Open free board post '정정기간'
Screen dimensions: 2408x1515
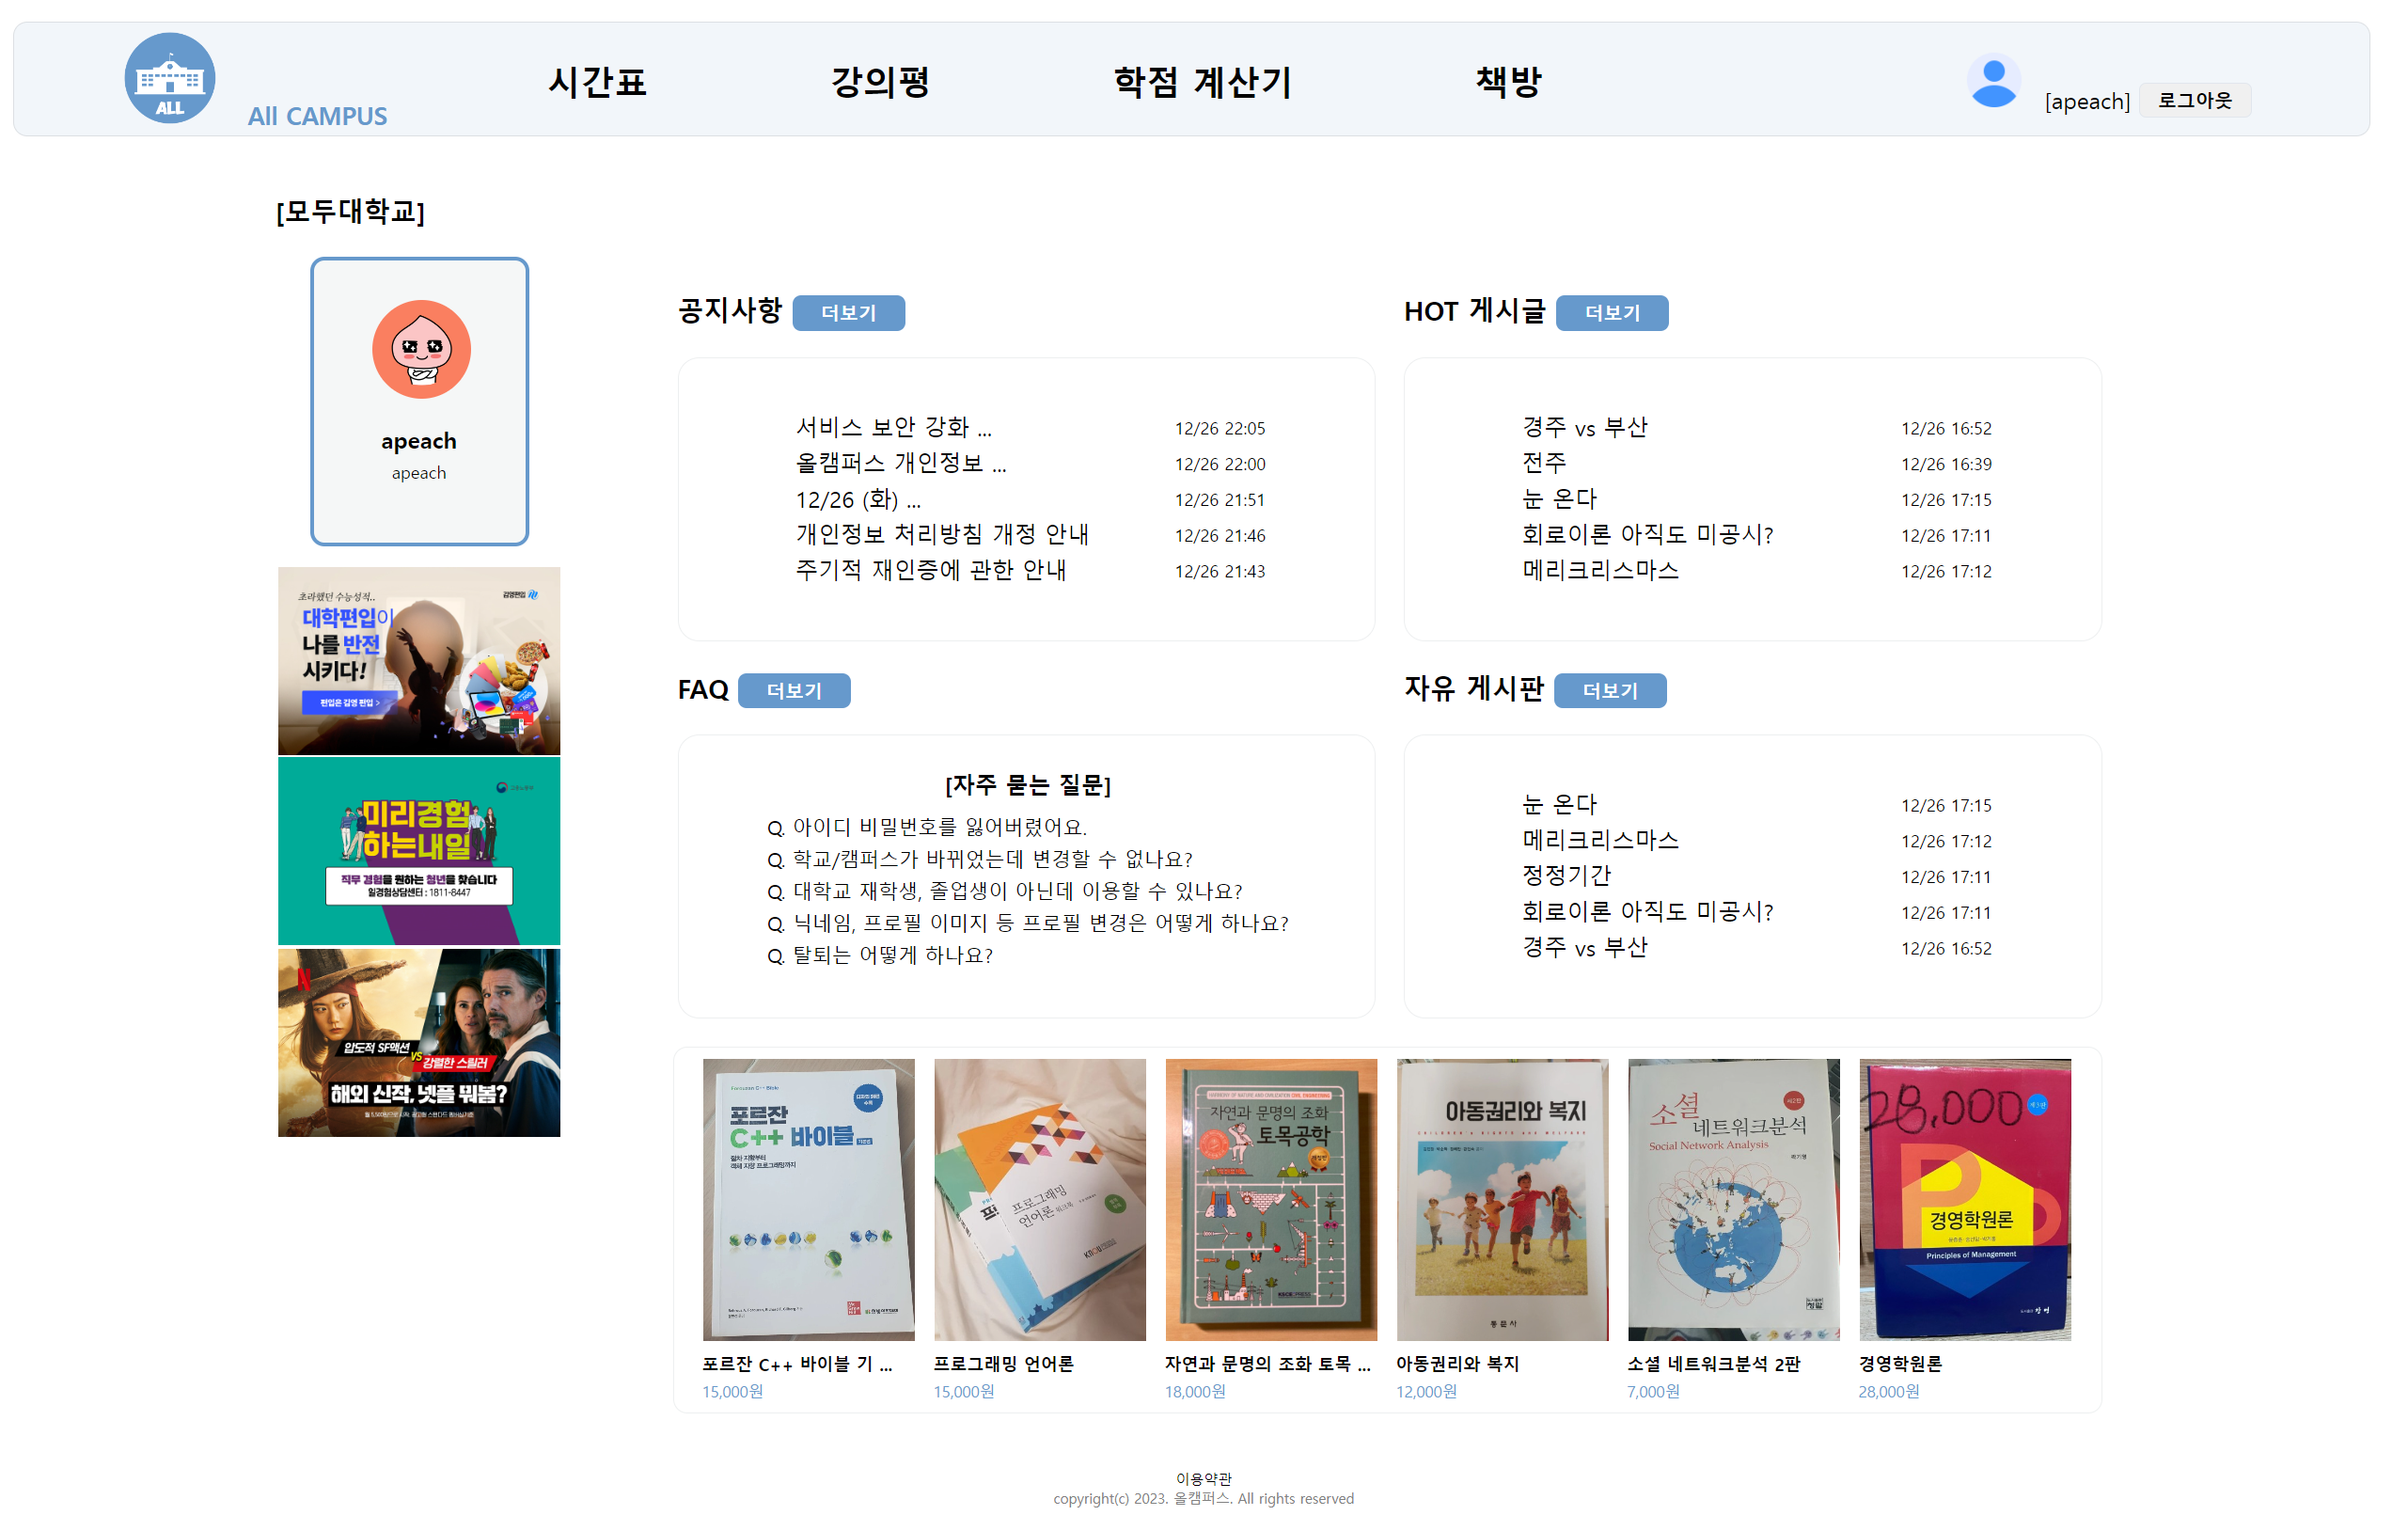click(x=1567, y=876)
